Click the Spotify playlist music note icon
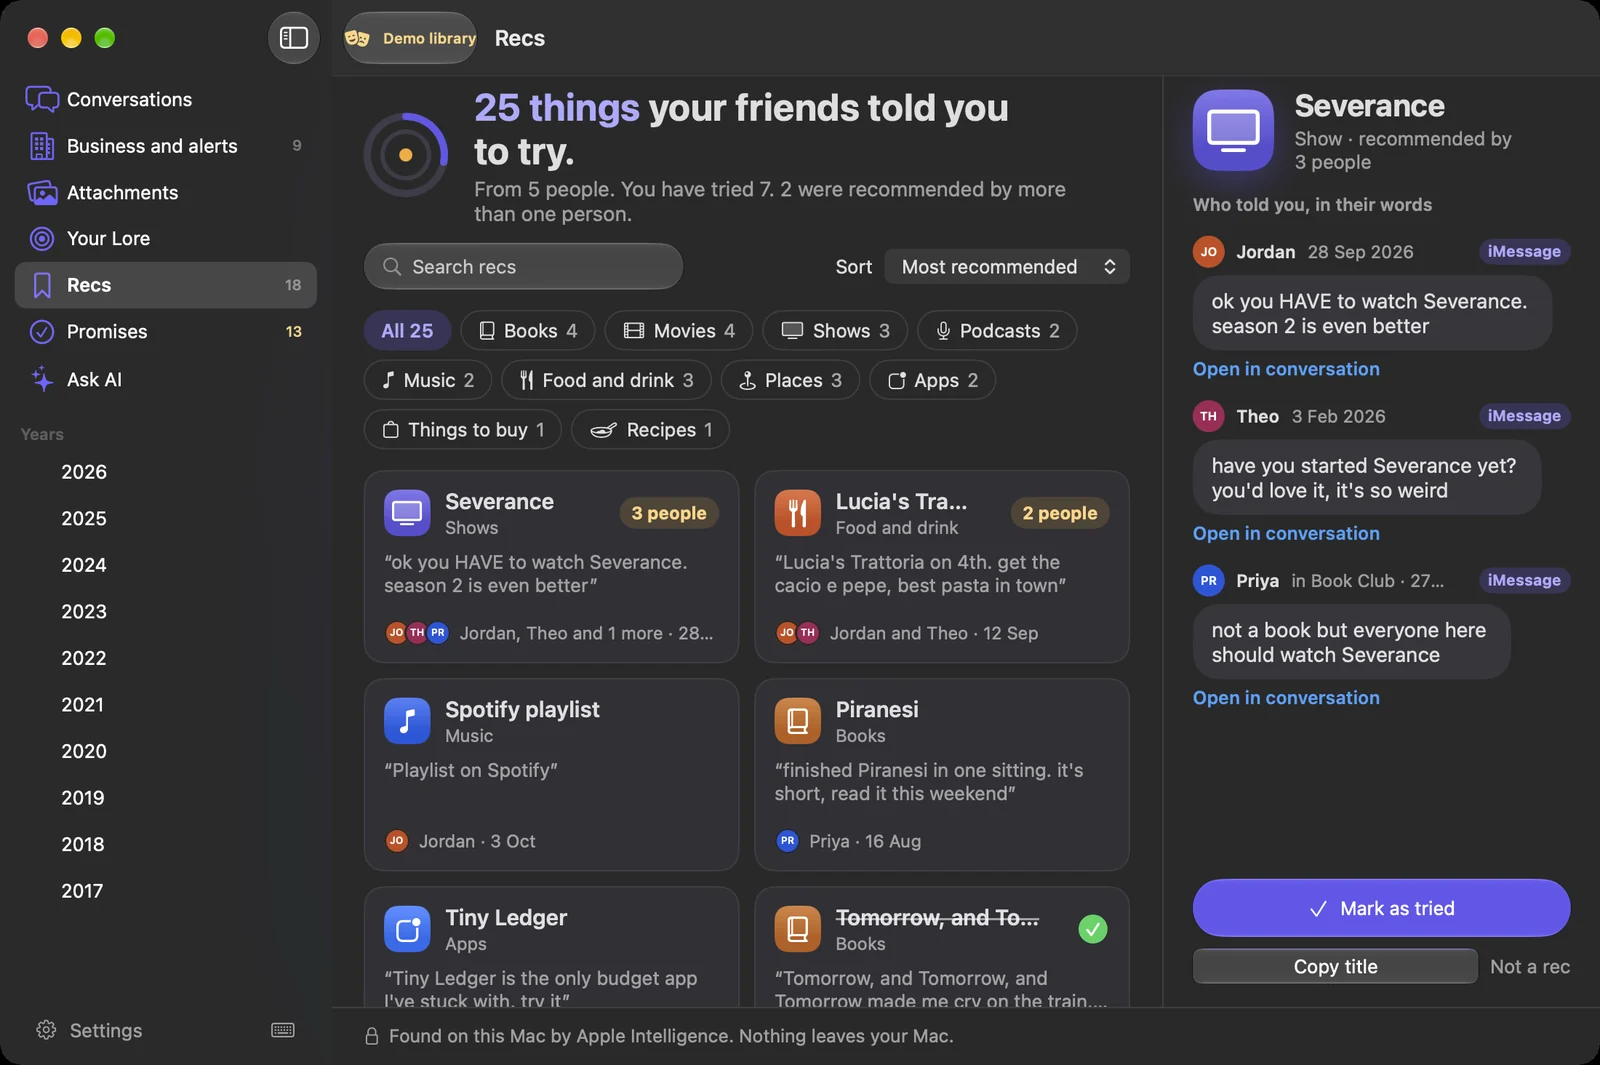1600x1065 pixels. [x=407, y=721]
